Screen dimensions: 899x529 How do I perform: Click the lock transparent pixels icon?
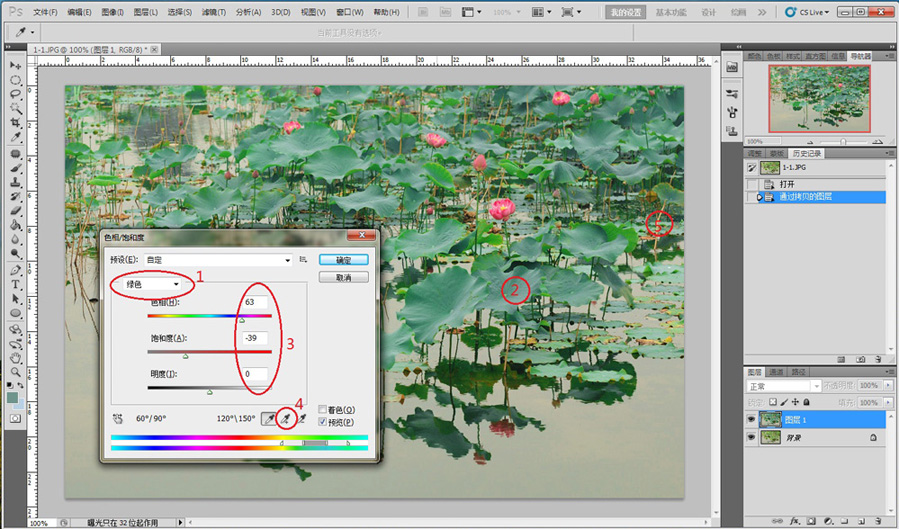pyautogui.click(x=773, y=402)
